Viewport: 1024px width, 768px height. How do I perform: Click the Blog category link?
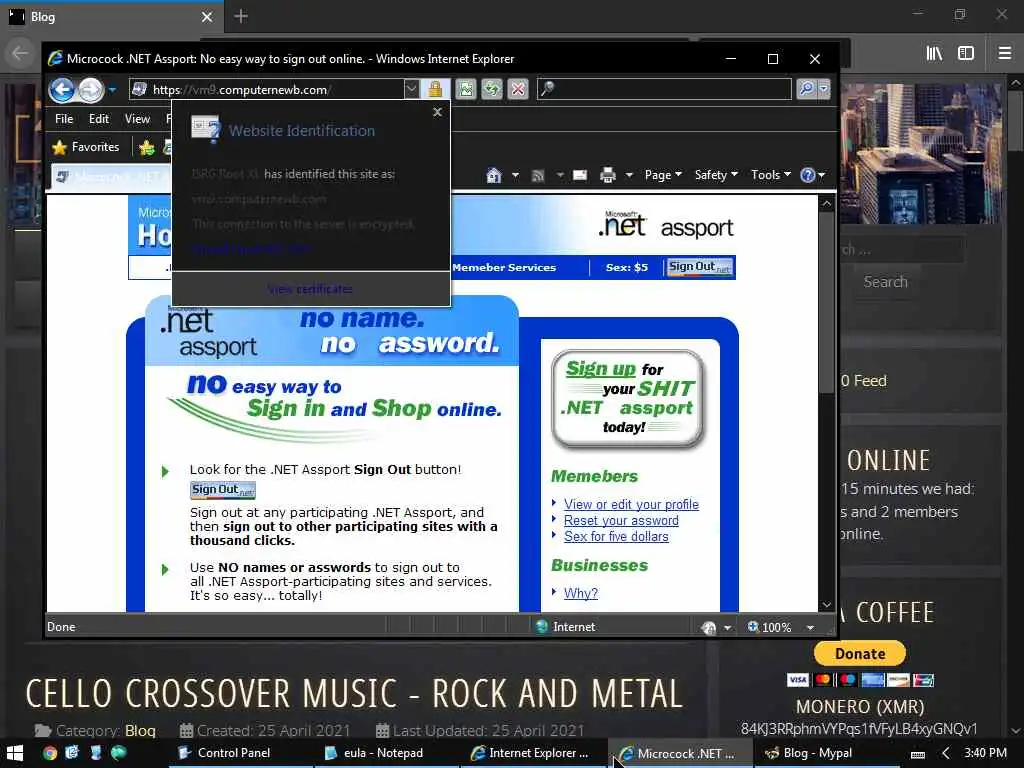pyautogui.click(x=140, y=730)
